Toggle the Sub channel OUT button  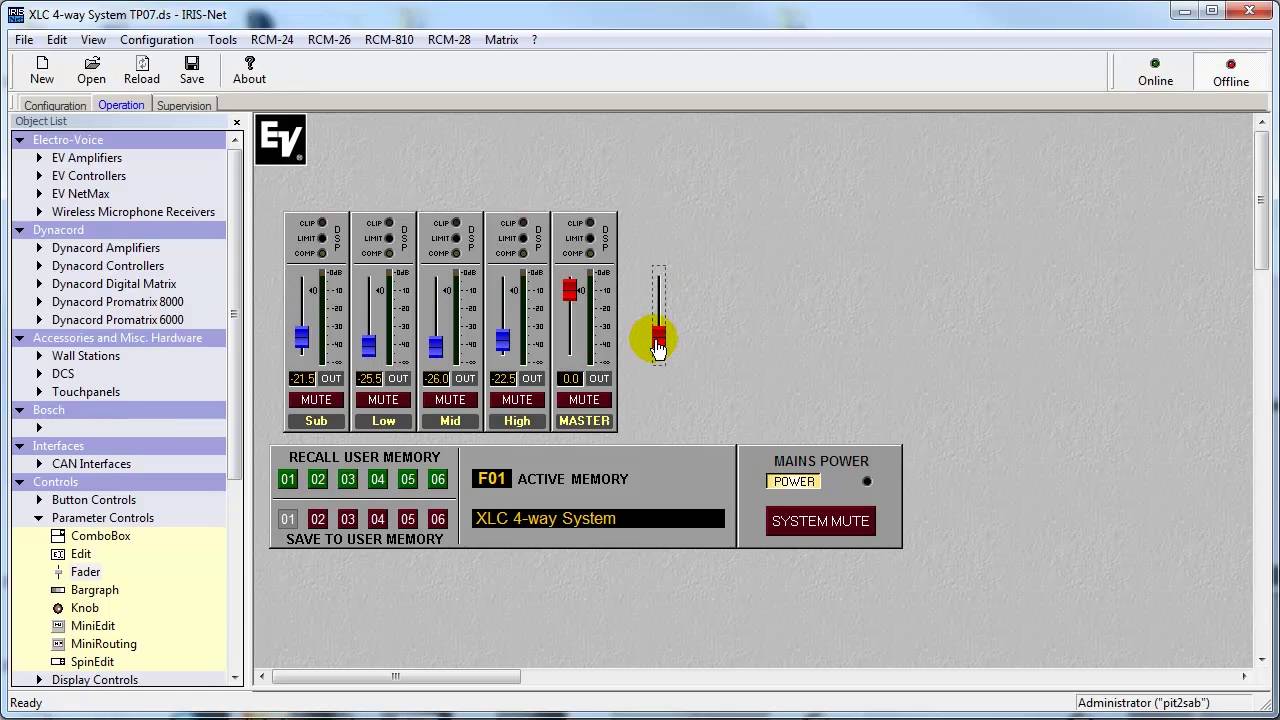331,379
